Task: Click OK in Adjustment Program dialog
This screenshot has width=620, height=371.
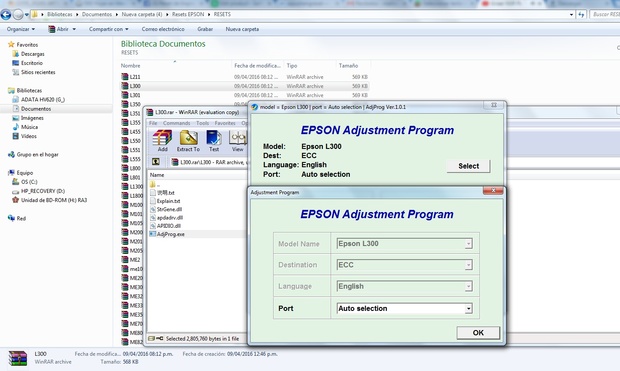Action: pos(478,333)
